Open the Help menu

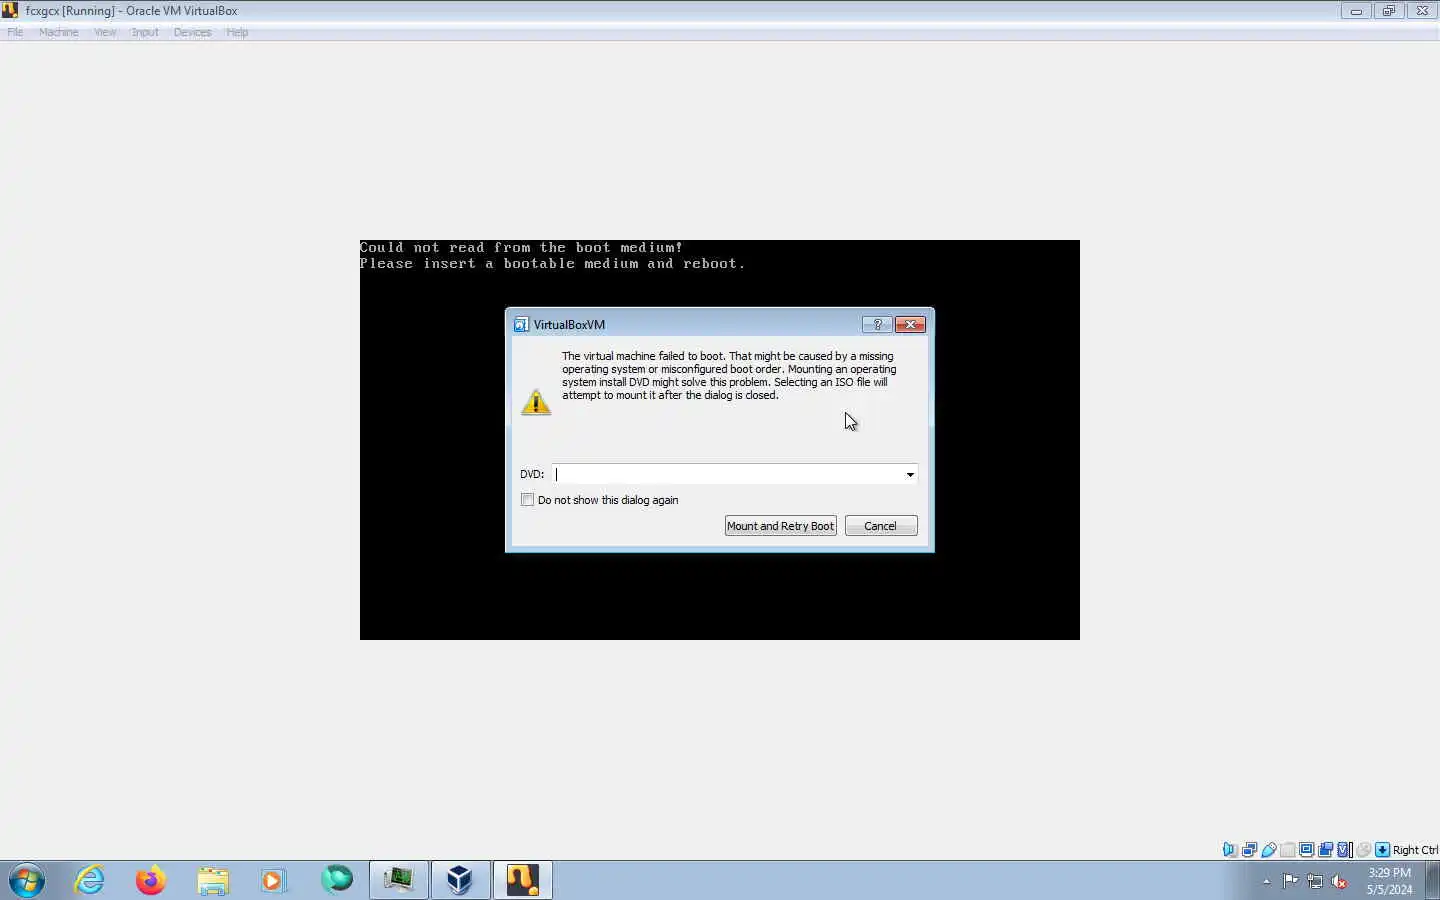[x=237, y=32]
